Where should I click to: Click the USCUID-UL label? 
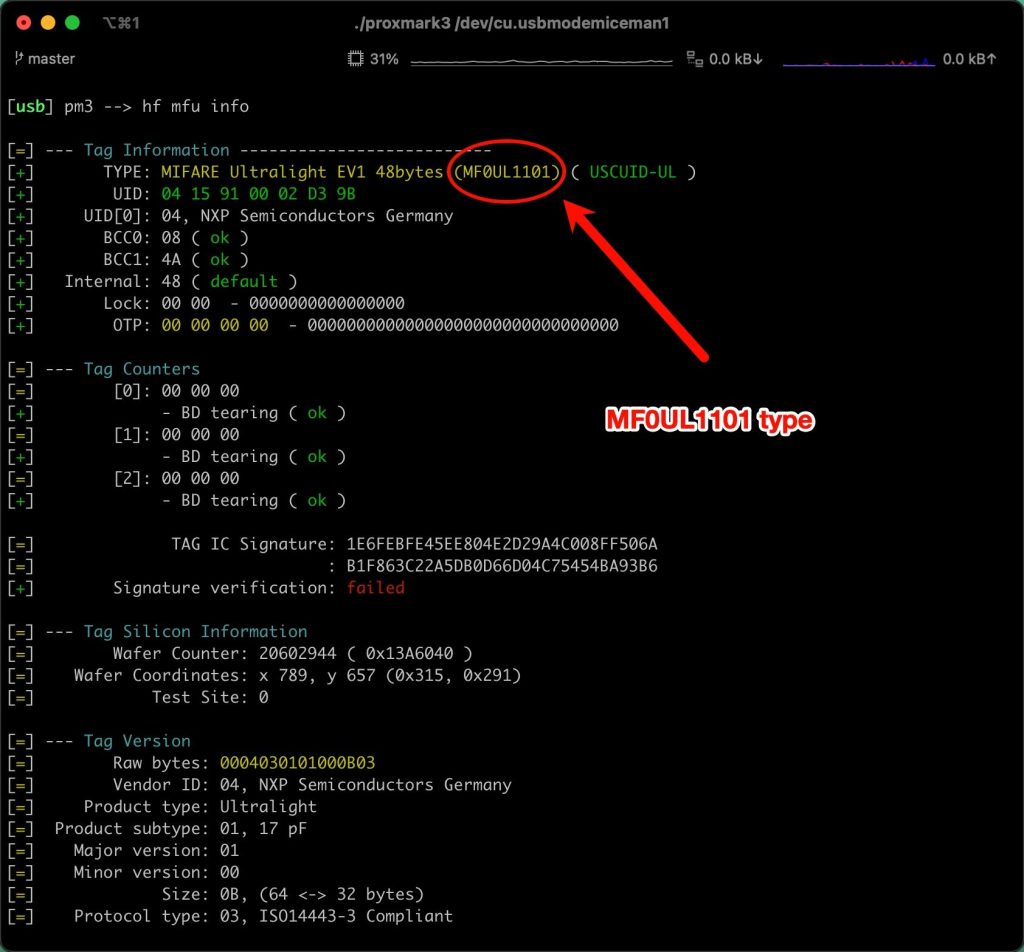632,172
